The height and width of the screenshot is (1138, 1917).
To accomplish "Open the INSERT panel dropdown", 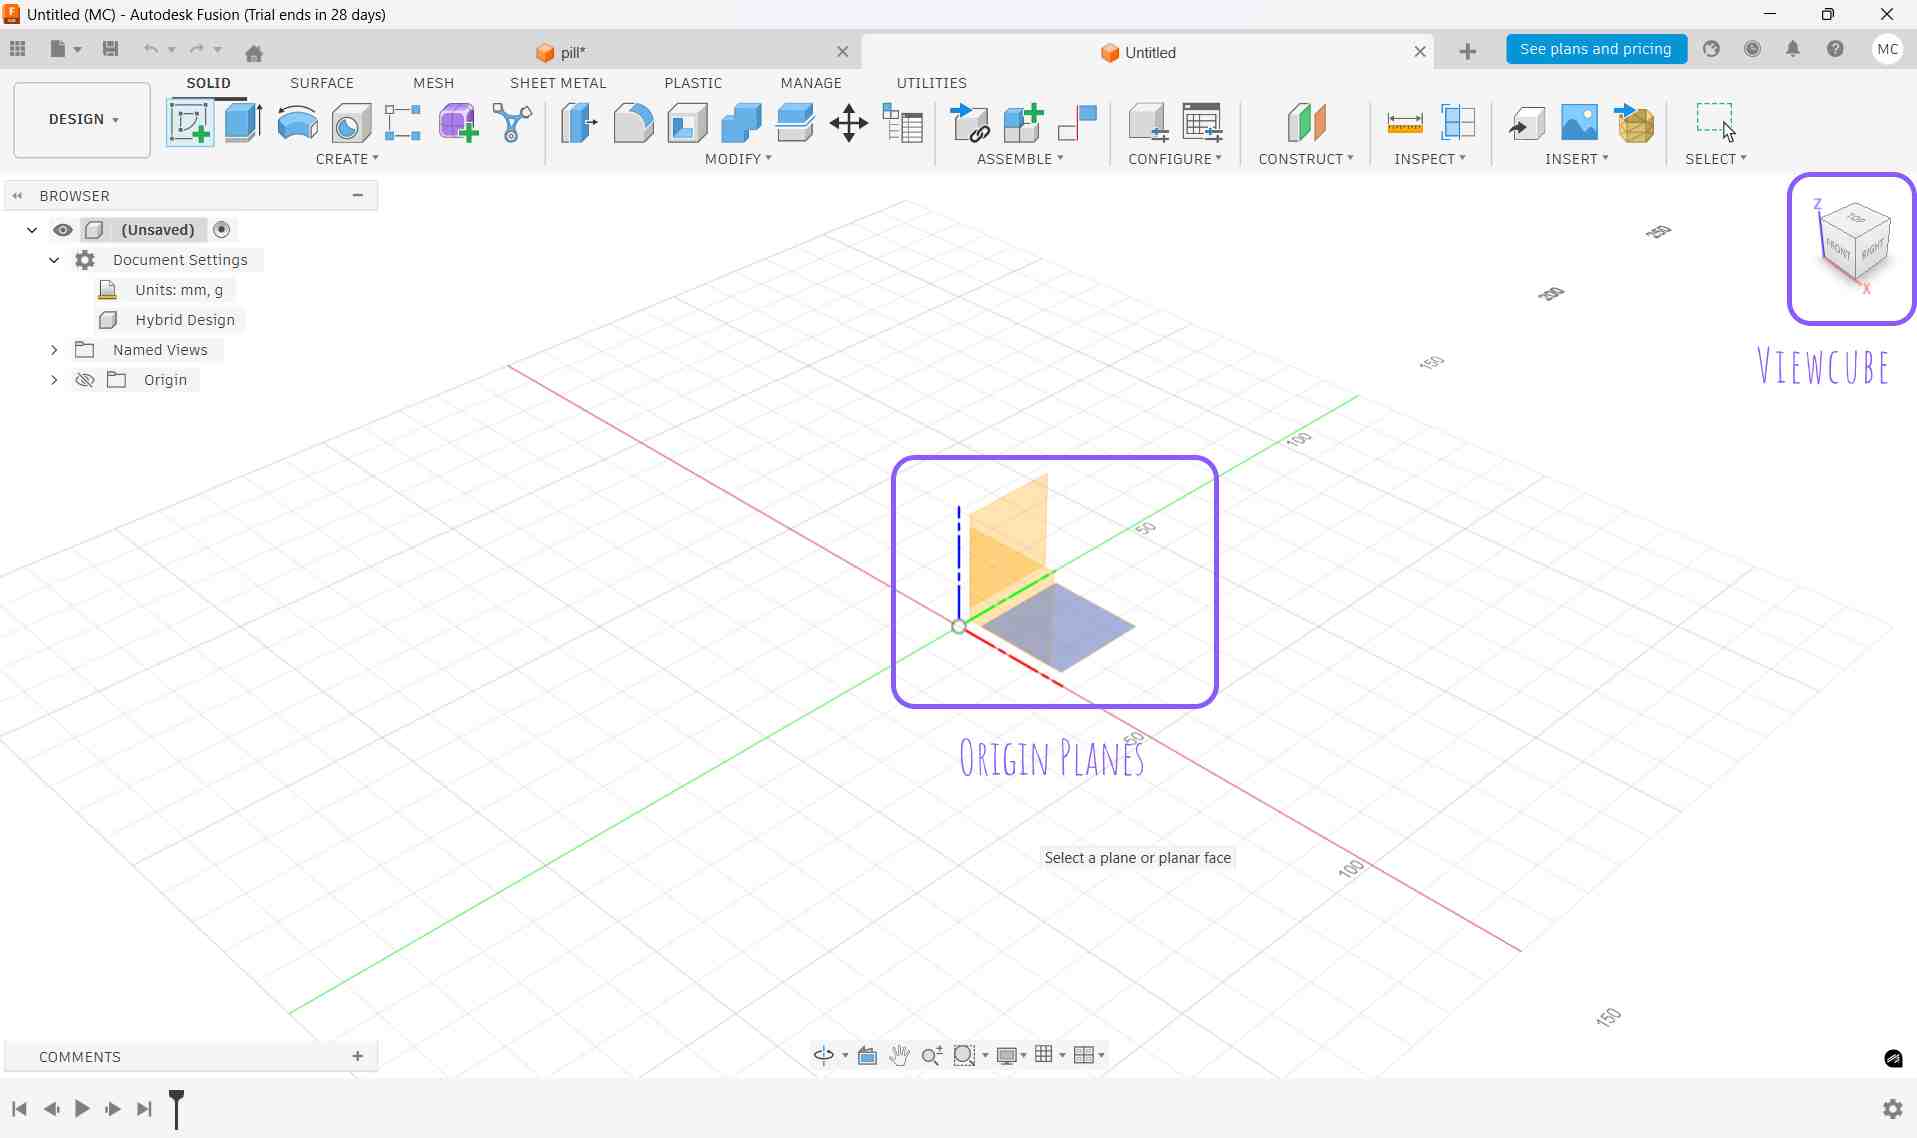I will click(x=1577, y=159).
